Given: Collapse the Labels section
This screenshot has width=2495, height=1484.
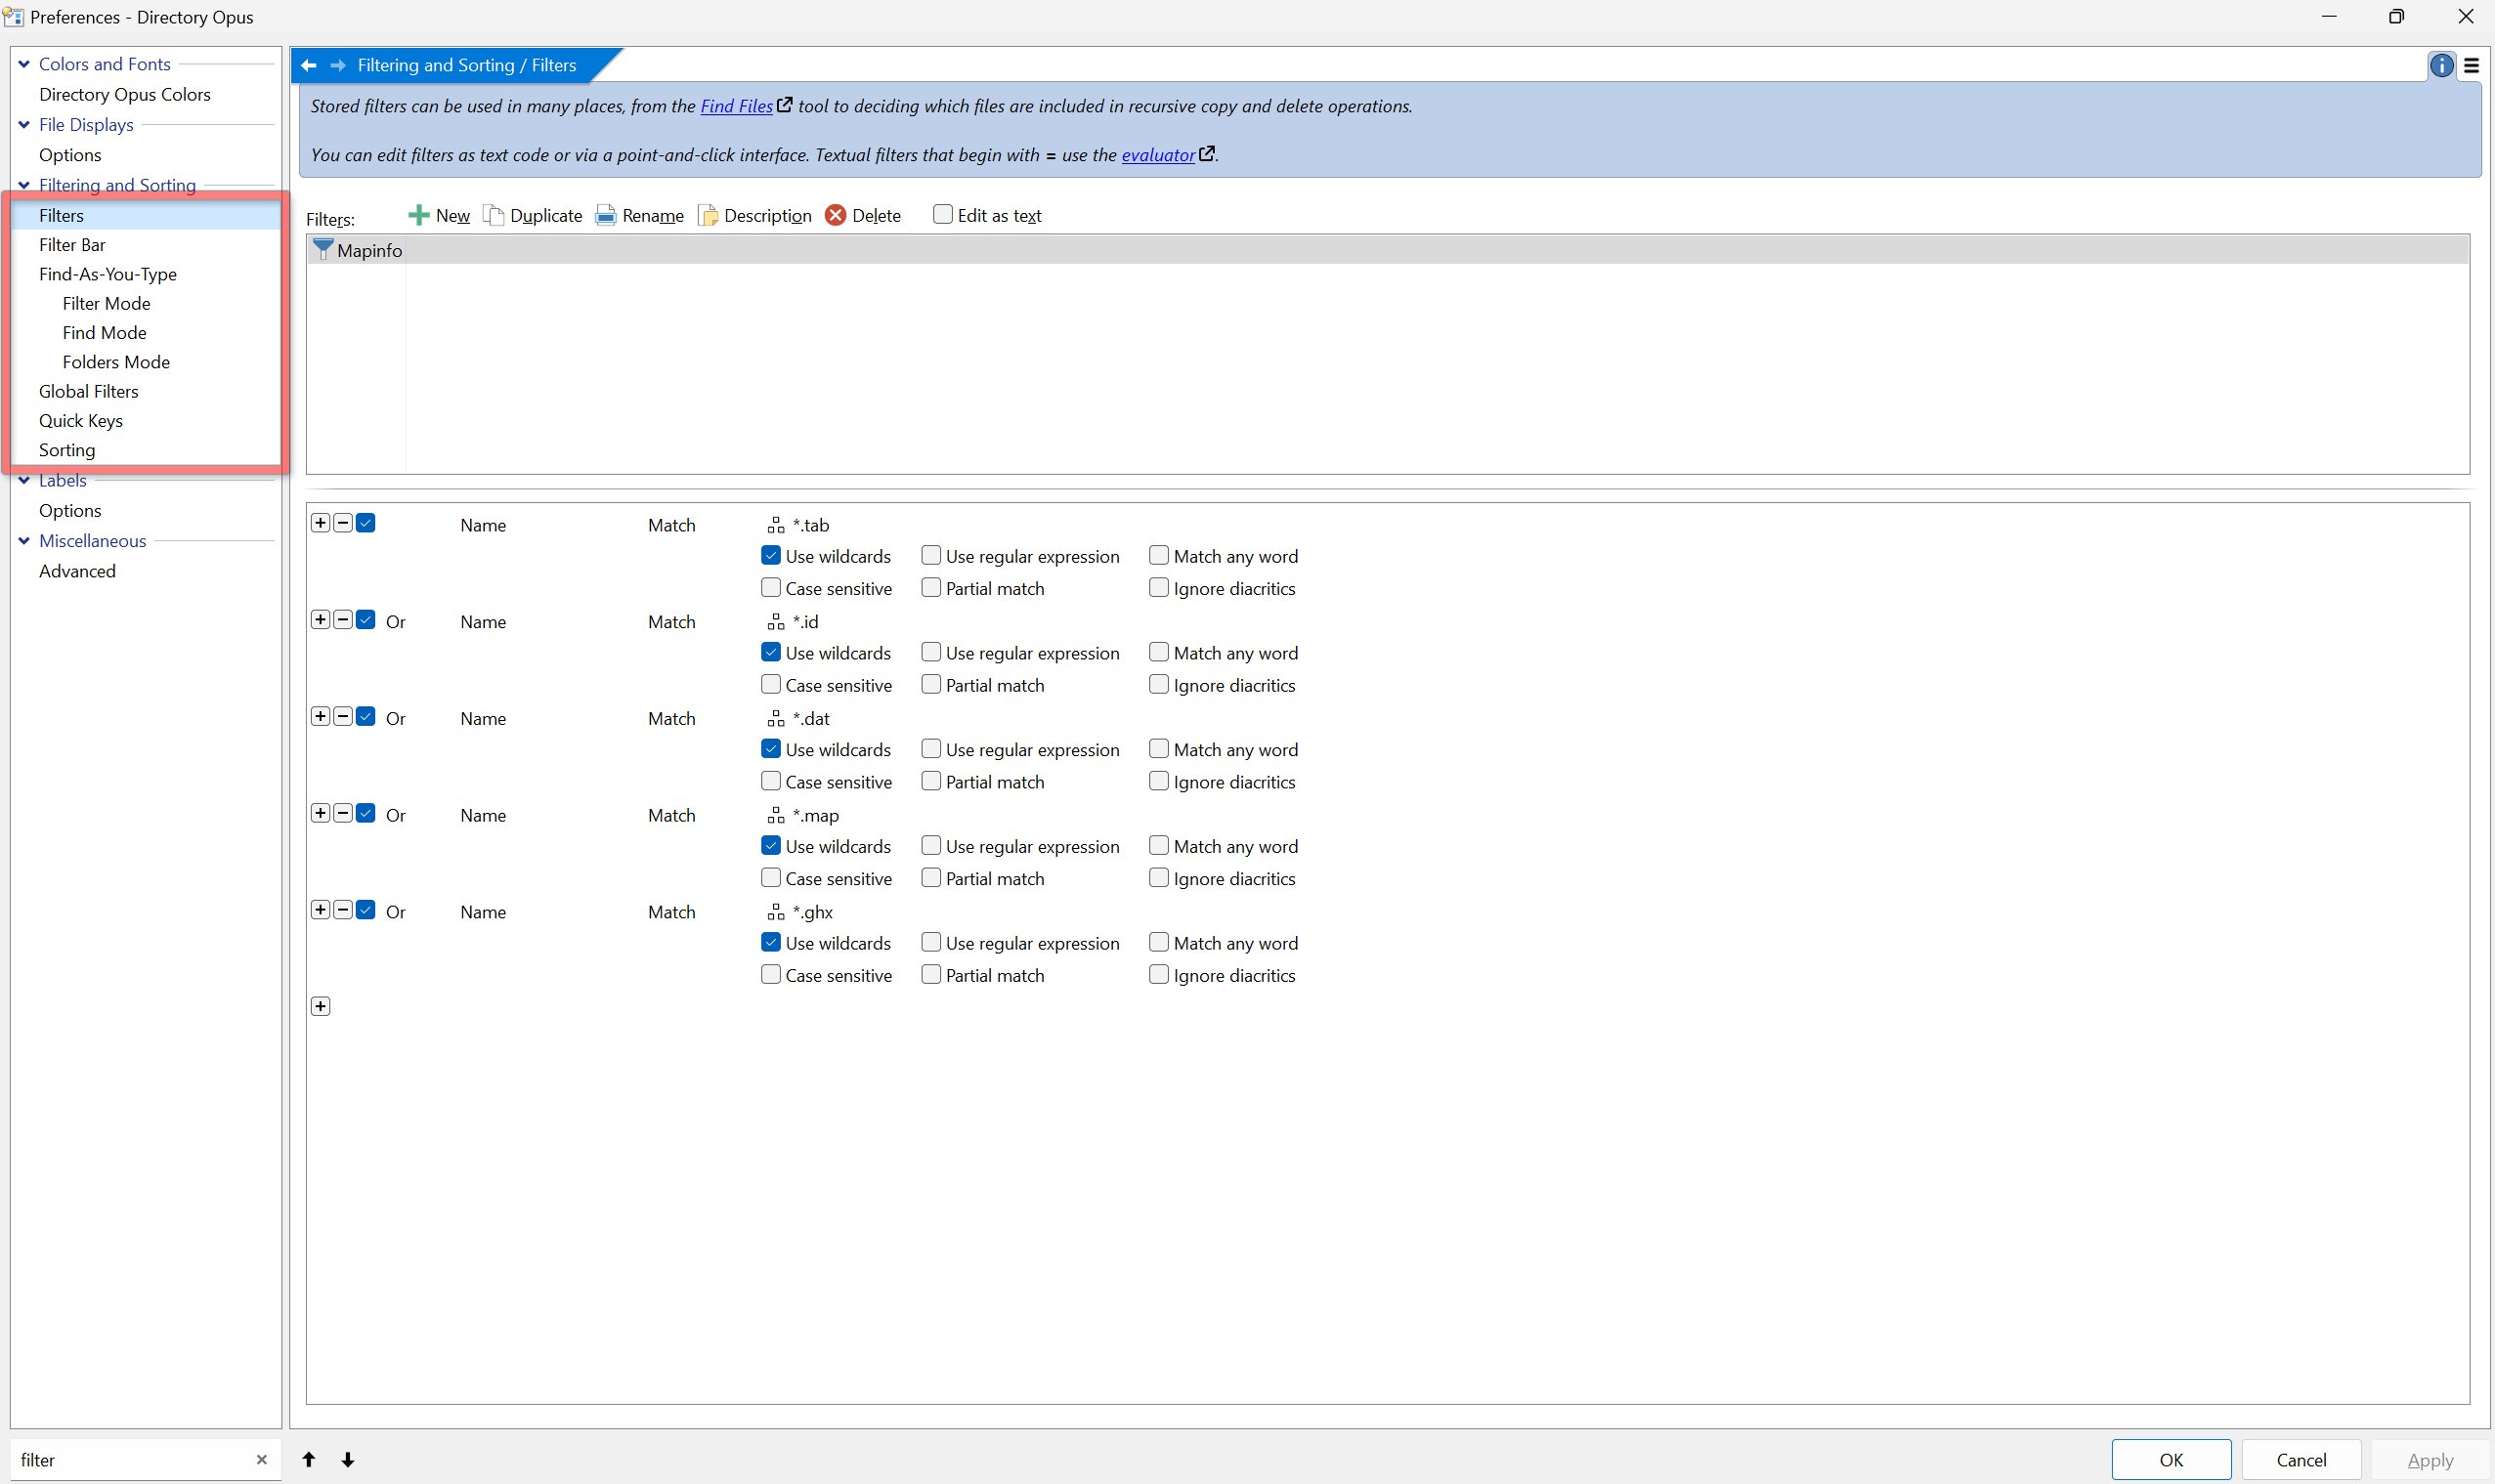Looking at the screenshot, I should click(x=24, y=481).
